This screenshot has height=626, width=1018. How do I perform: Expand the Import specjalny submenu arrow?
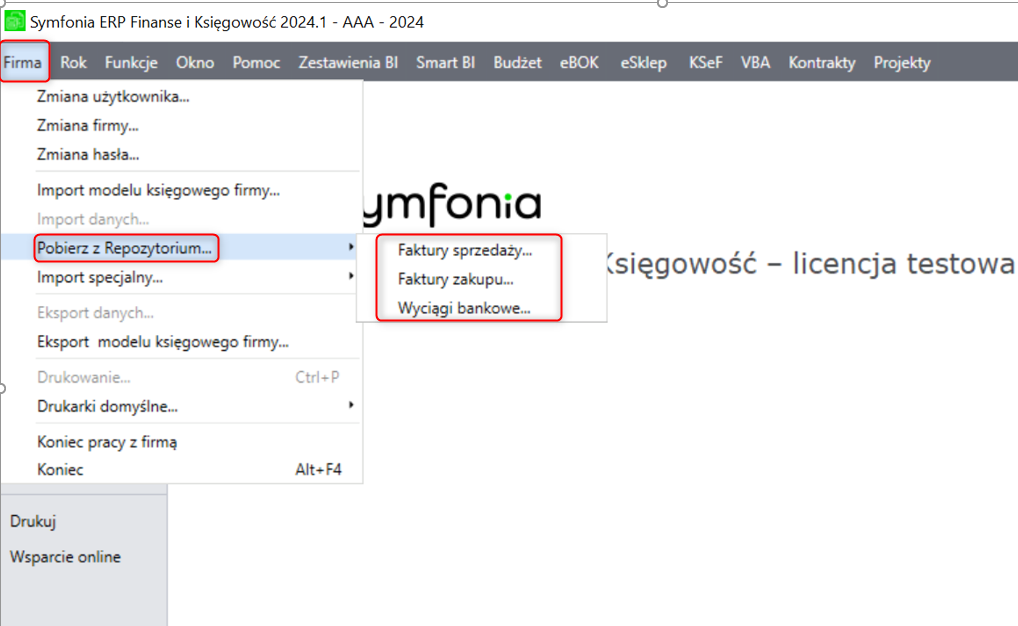(351, 275)
